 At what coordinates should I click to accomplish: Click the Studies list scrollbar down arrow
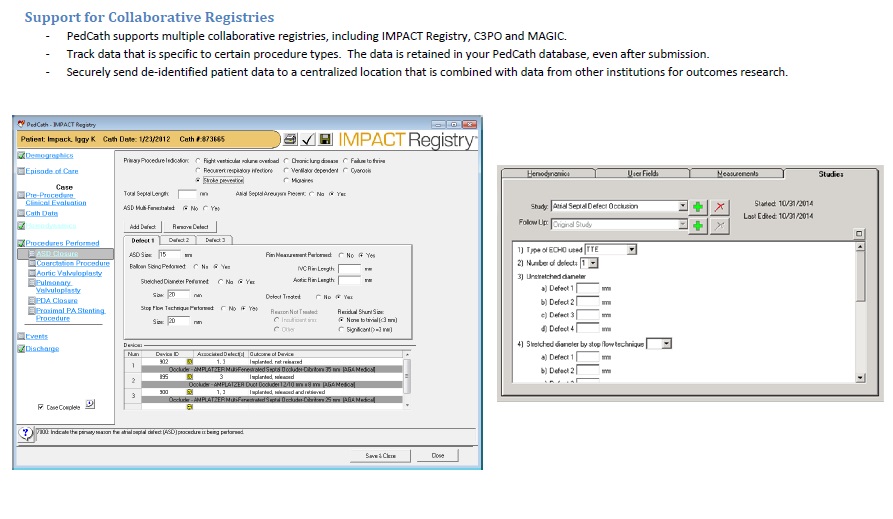point(860,378)
